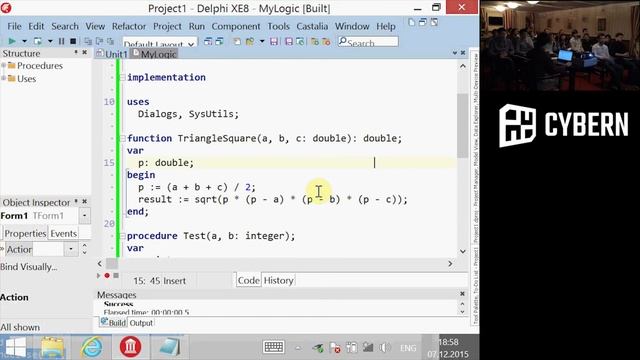This screenshot has height=360, width=640.
Task: Click the green Run button
Action: pyautogui.click(x=12, y=41)
